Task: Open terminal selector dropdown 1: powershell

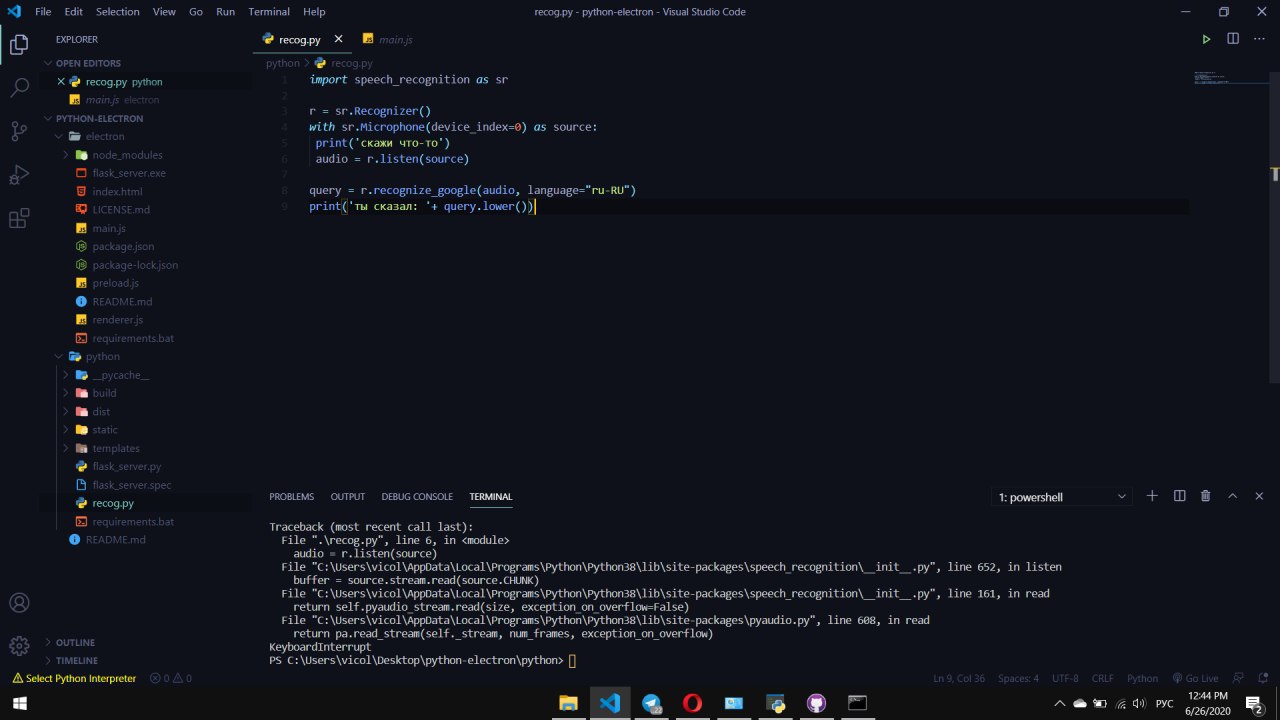Action: pyautogui.click(x=1062, y=497)
